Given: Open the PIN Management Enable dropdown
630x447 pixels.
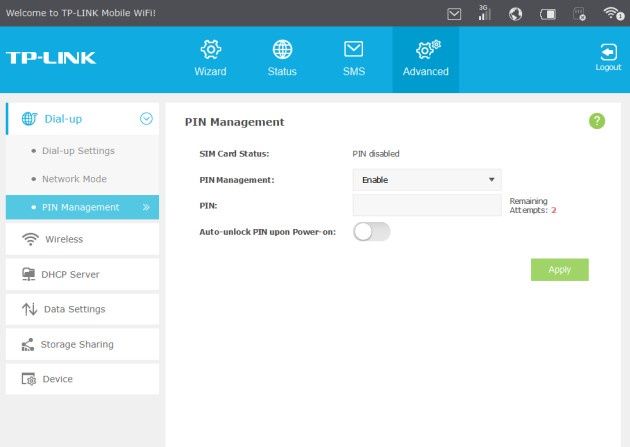Looking at the screenshot, I should click(427, 180).
